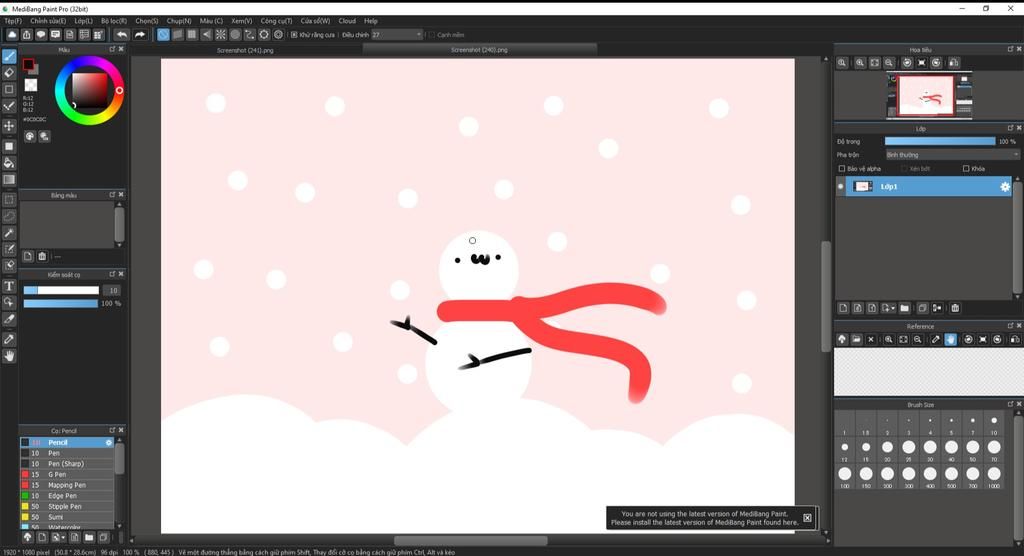The image size is (1024, 556).
Task: Open the Bộ lọc(R) menu
Action: pyautogui.click(x=114, y=21)
